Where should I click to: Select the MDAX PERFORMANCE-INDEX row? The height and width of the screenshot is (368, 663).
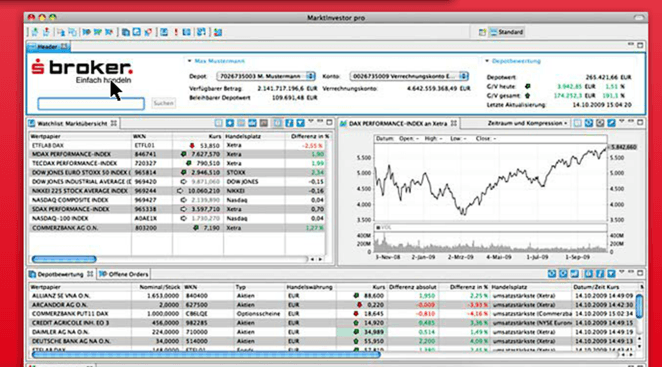click(x=178, y=154)
